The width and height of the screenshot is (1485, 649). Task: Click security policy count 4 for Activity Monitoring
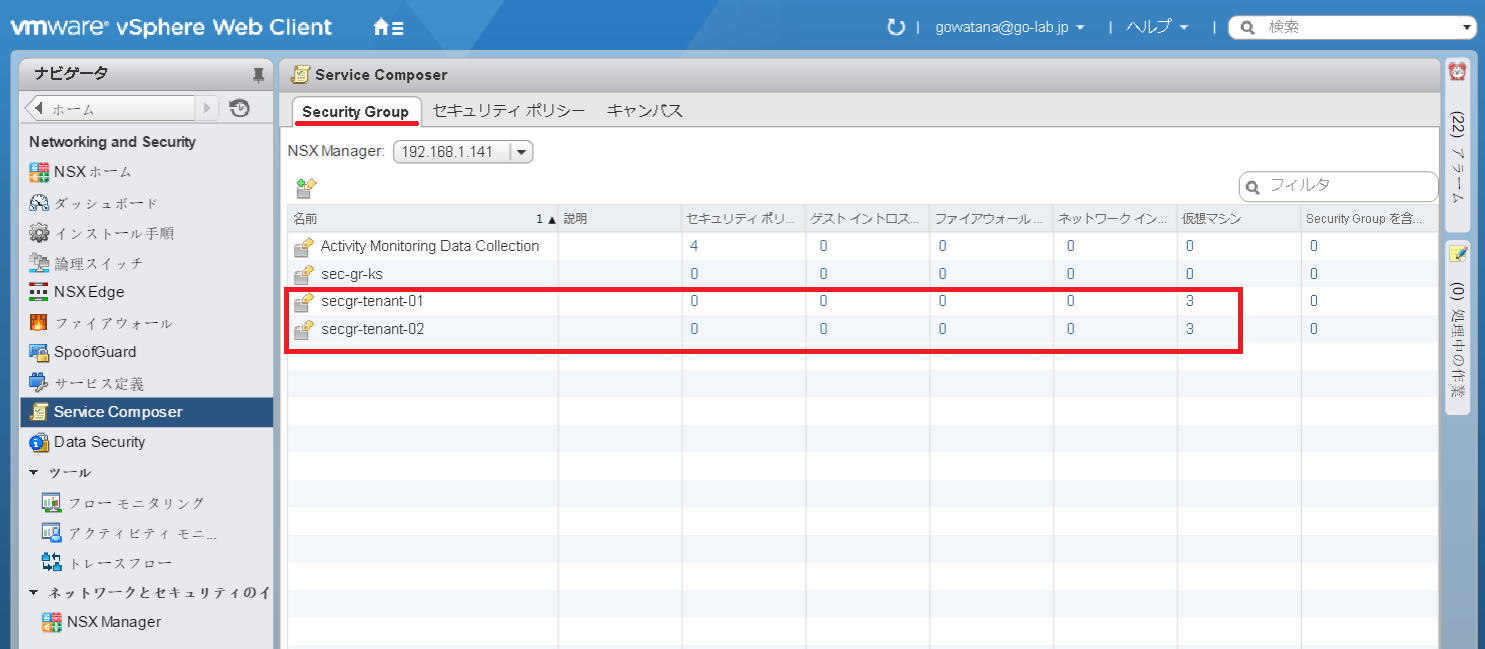pos(694,246)
